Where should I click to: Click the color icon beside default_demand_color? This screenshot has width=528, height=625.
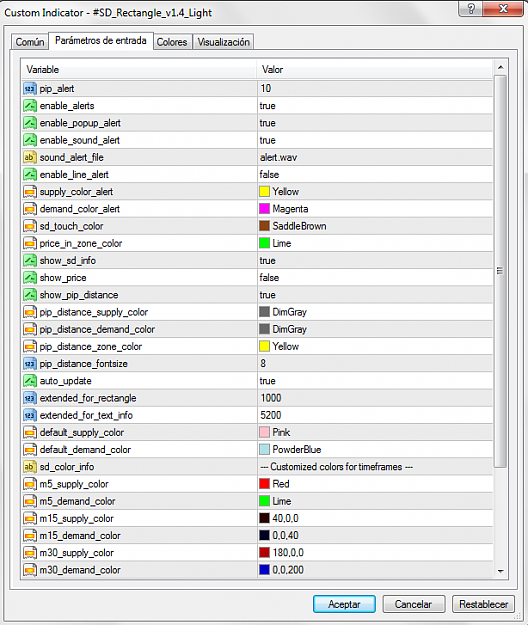(30, 450)
